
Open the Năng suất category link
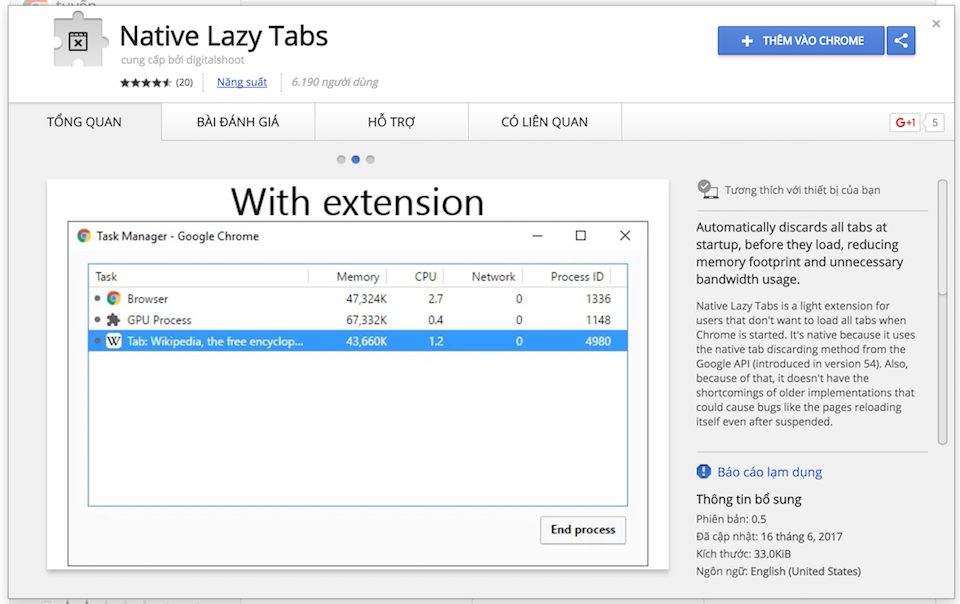pyautogui.click(x=242, y=82)
